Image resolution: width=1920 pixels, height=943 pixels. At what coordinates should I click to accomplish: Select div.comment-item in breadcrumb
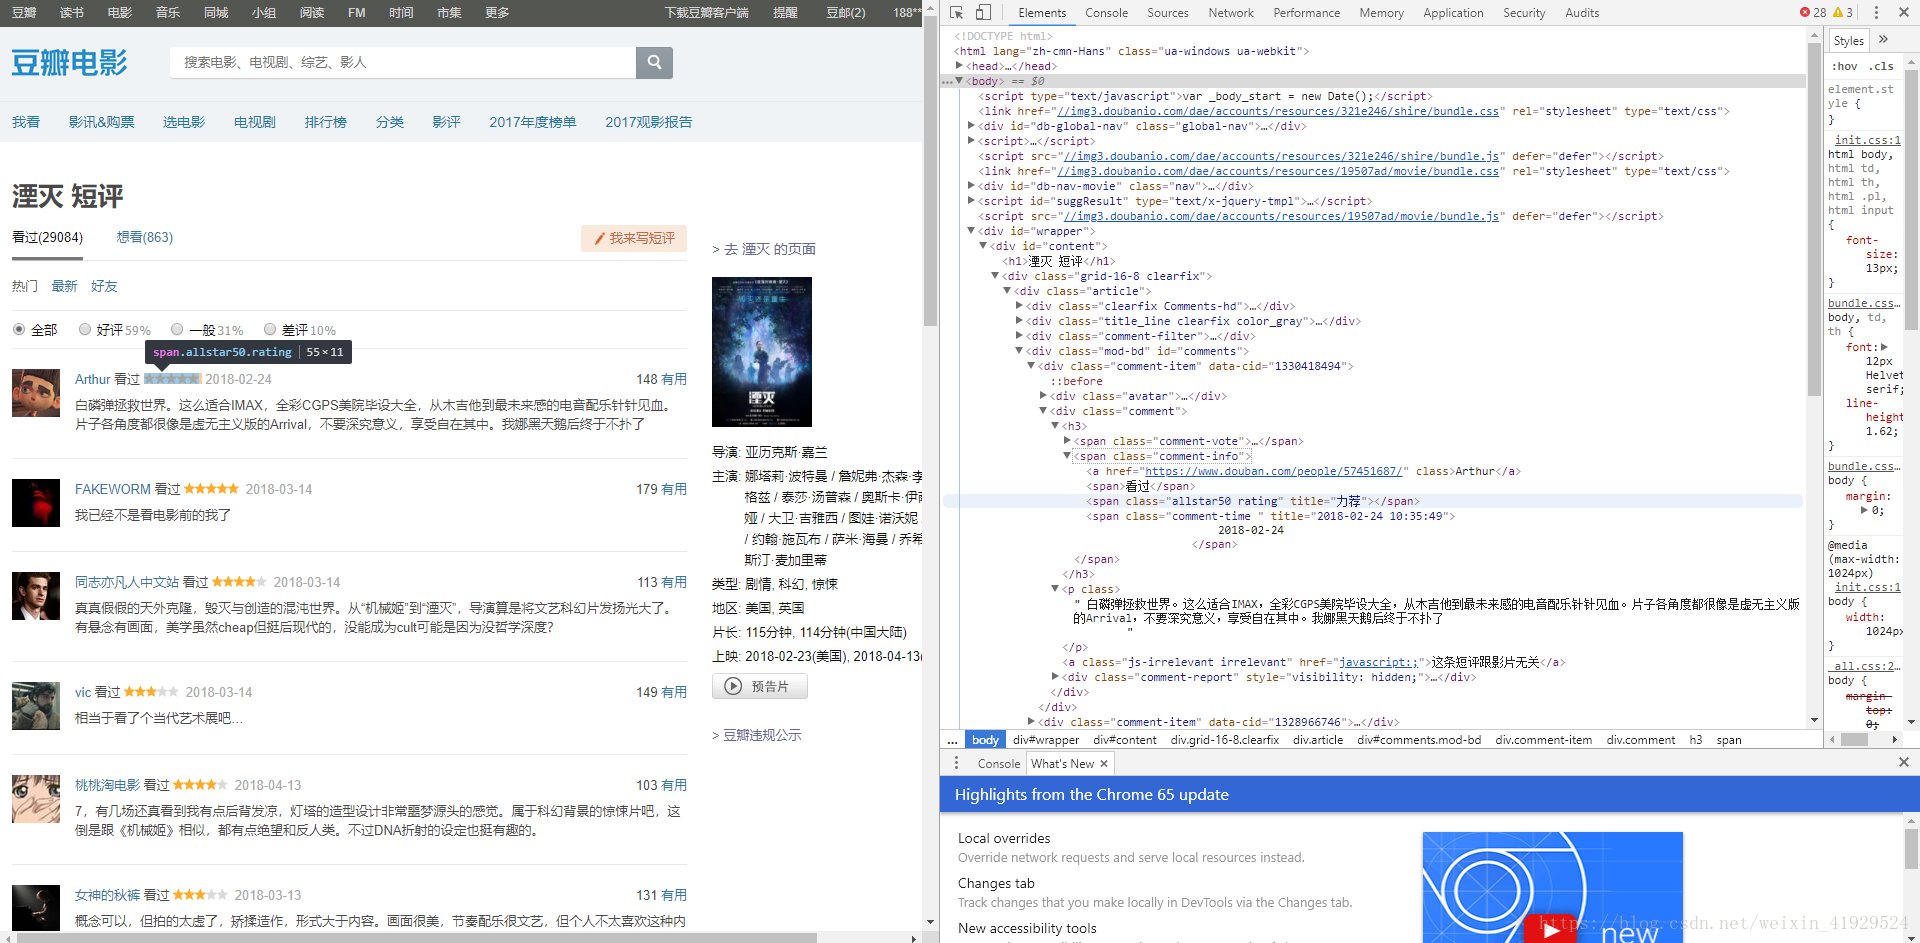(1544, 740)
